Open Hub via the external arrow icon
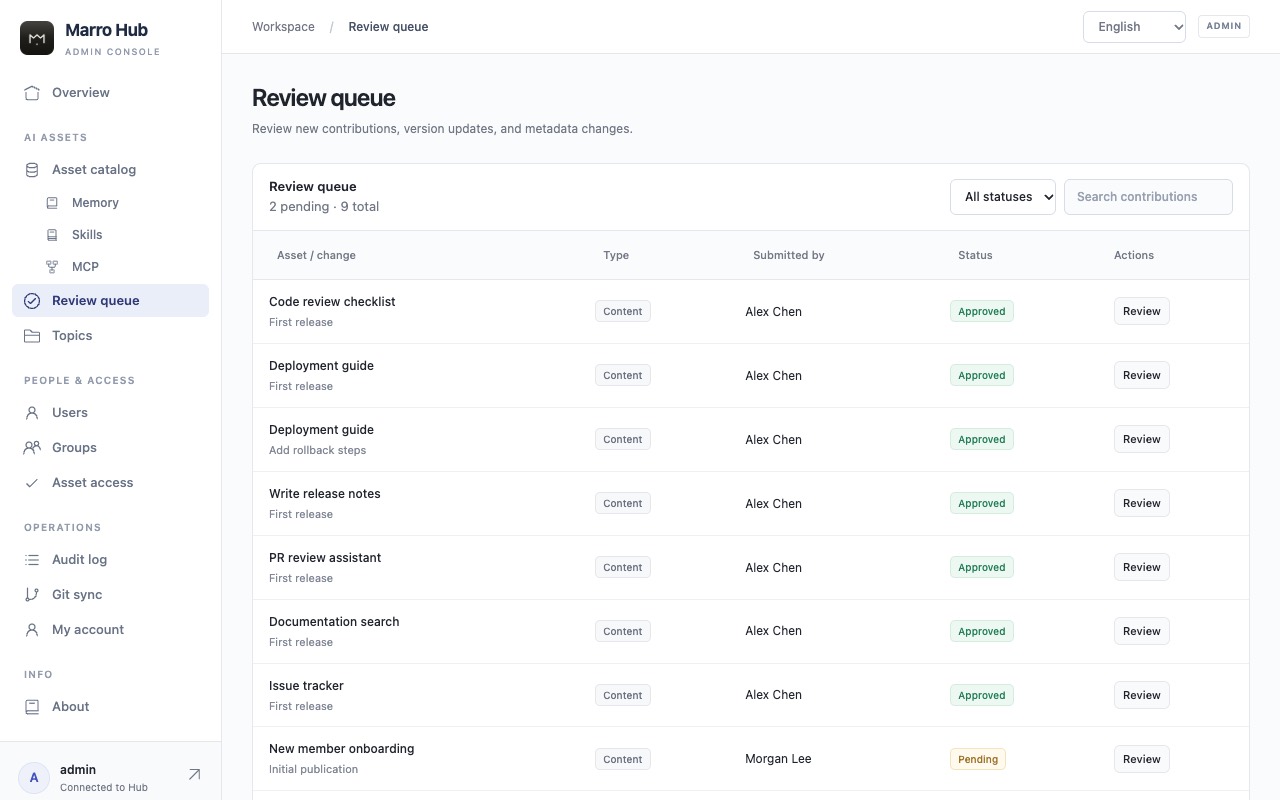 (194, 774)
